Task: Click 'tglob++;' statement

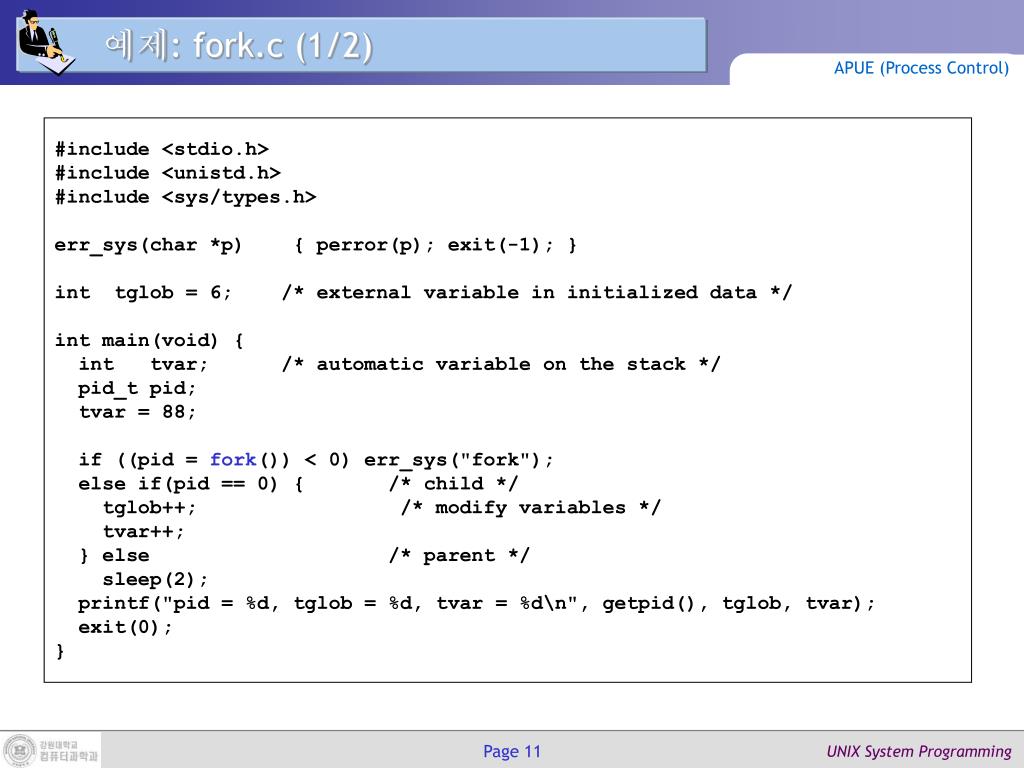Action: 150,508
